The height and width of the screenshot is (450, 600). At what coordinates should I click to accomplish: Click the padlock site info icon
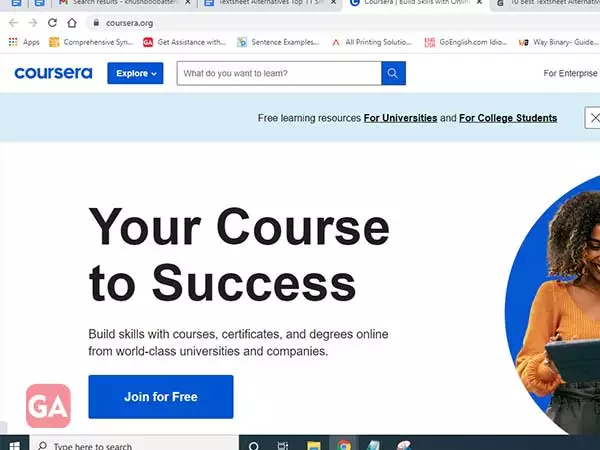96,23
